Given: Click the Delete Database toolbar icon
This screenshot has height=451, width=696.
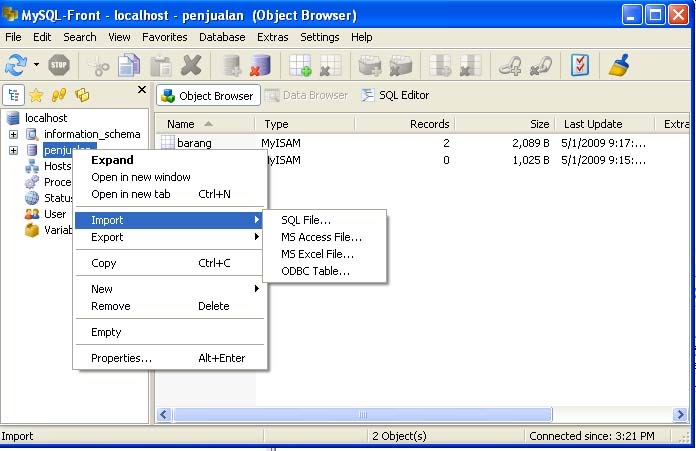Looking at the screenshot, I should 261,66.
